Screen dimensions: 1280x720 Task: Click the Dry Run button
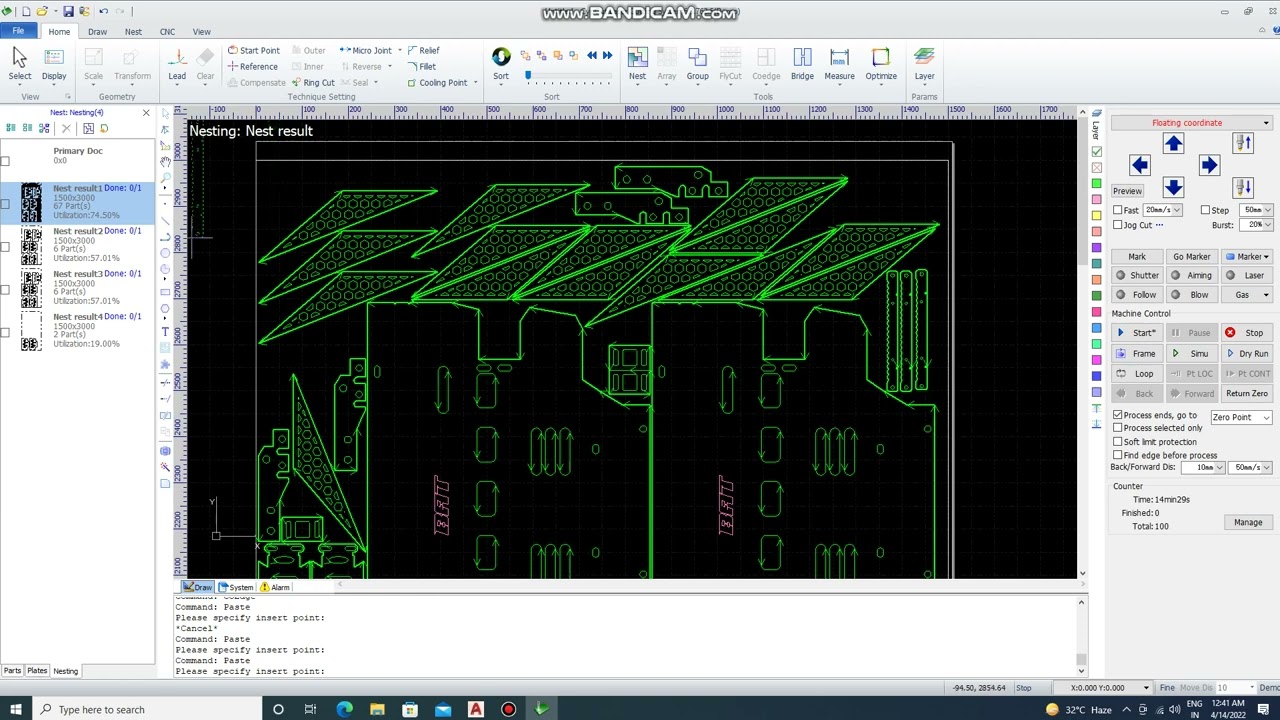pos(1247,354)
